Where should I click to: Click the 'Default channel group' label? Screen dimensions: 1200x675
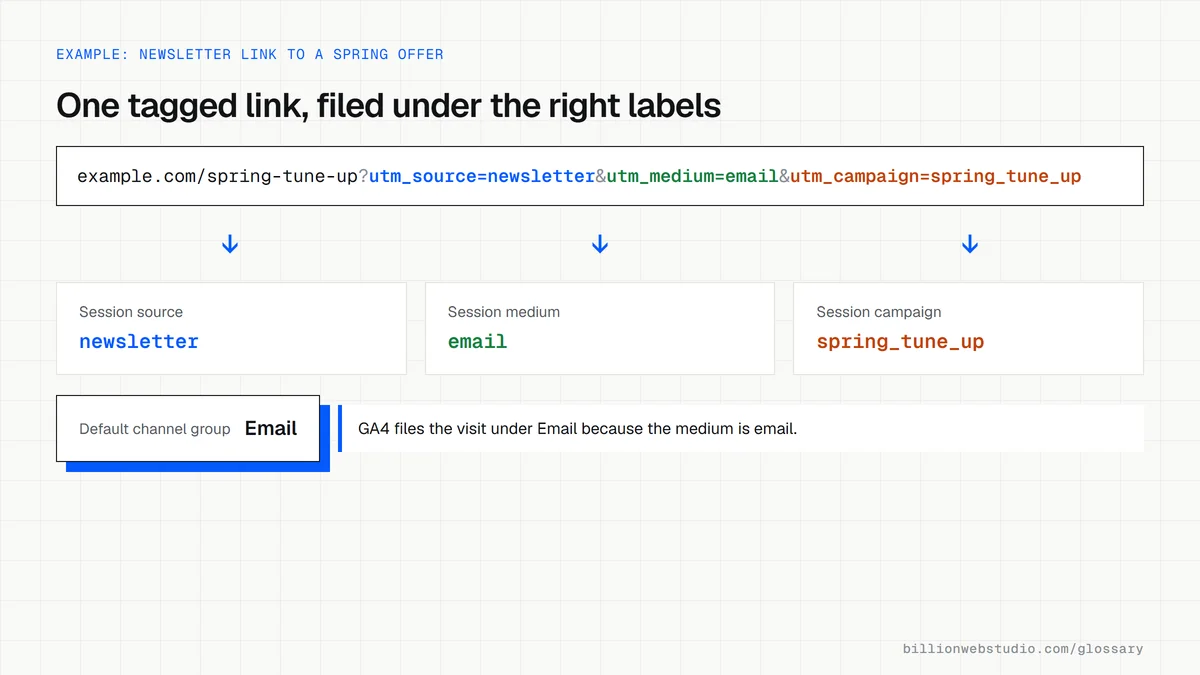pyautogui.click(x=155, y=429)
